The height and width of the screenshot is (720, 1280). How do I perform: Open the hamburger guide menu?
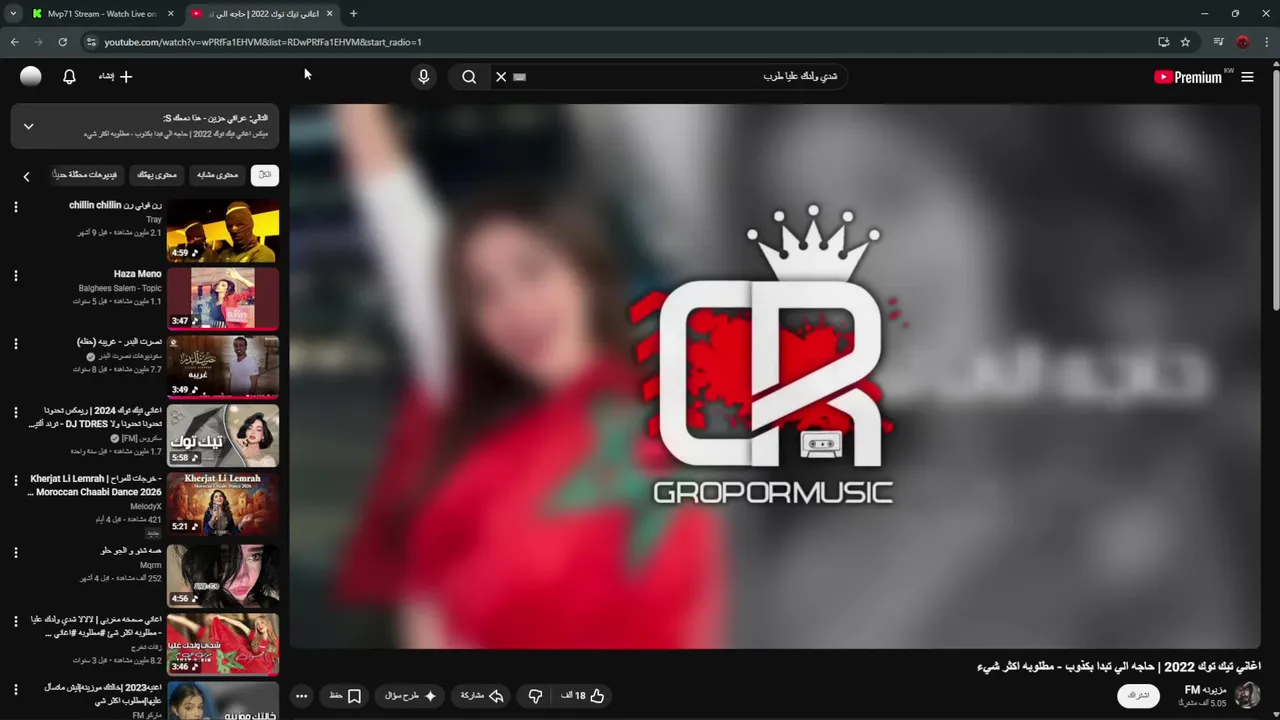(x=1247, y=77)
